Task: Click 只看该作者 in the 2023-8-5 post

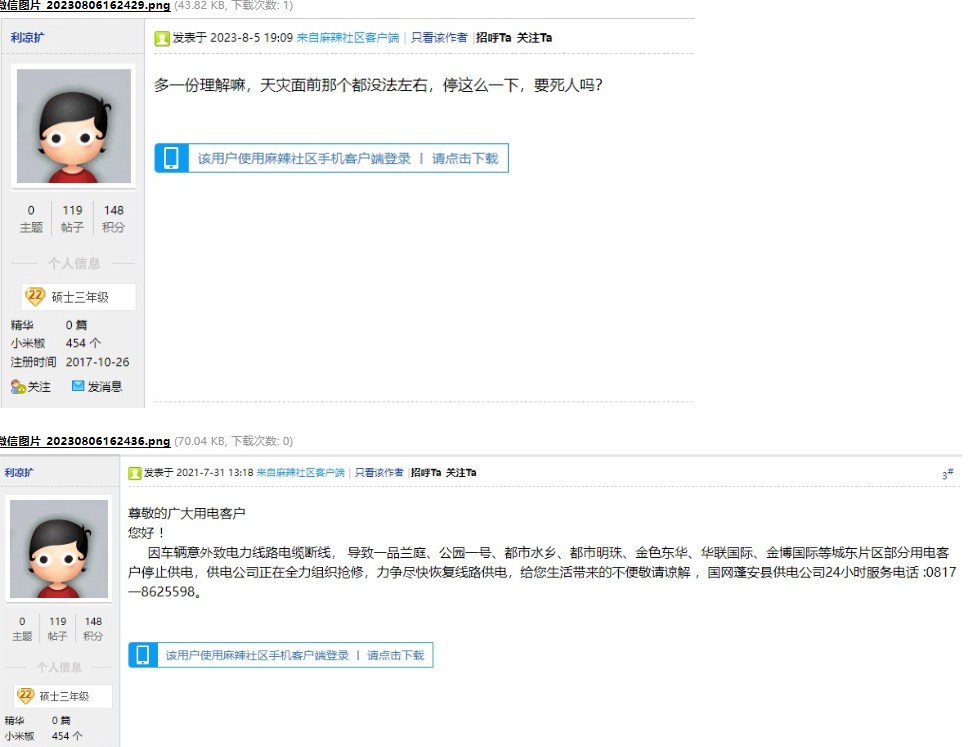Action: (x=439, y=38)
